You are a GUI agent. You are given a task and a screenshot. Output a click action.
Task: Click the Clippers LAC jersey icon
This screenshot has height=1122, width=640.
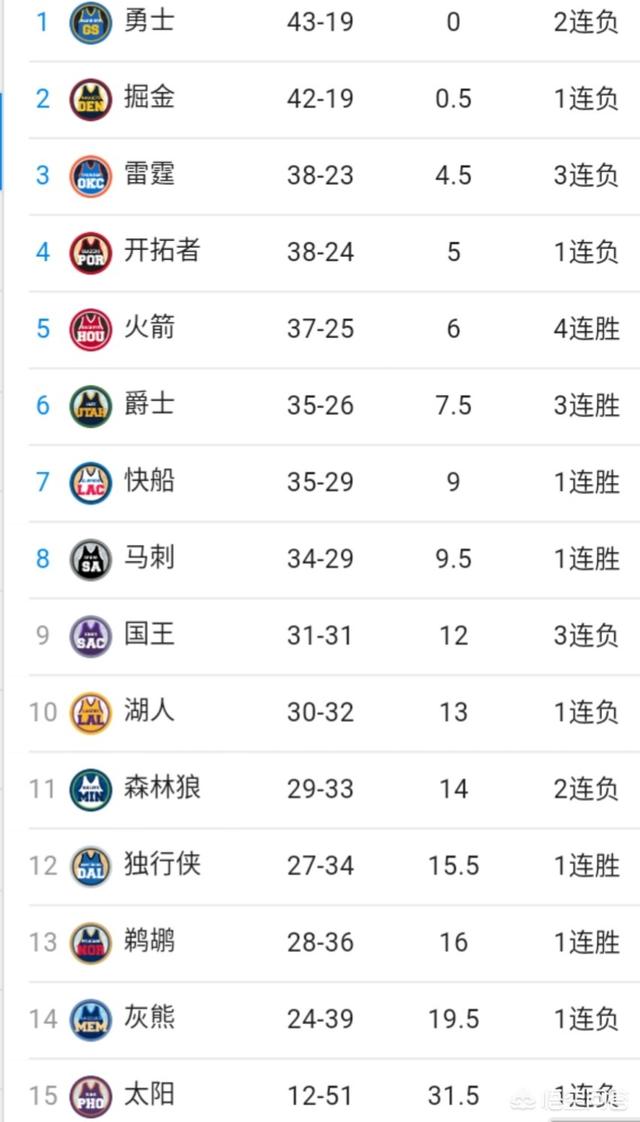point(91,483)
